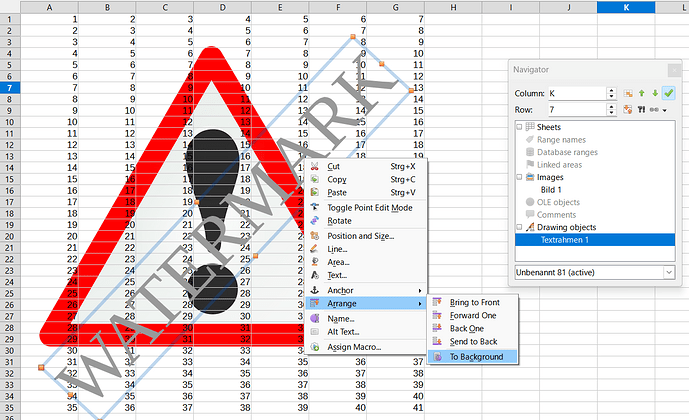Toggle Point Edit Mode from context menu

(x=369, y=207)
